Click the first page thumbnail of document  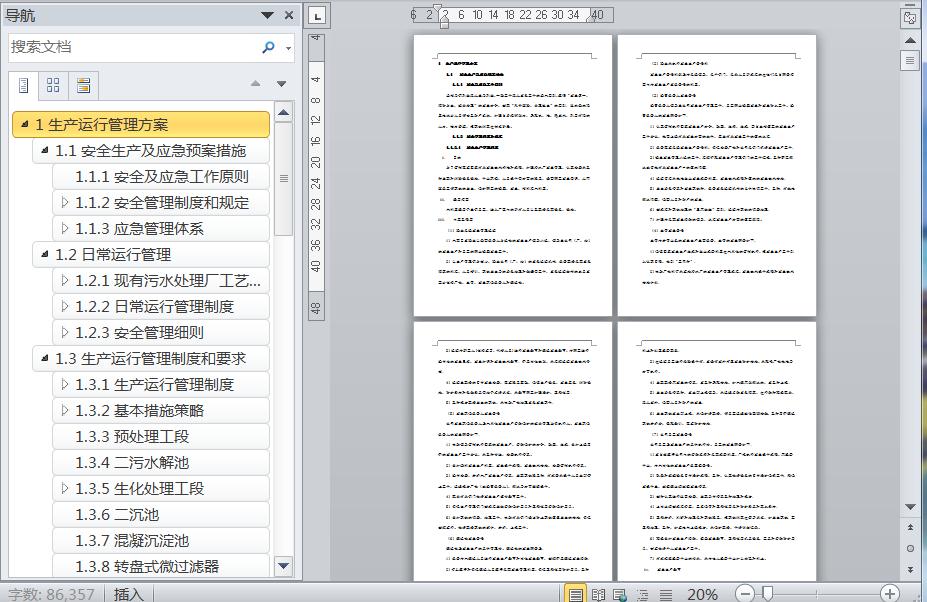(x=513, y=175)
